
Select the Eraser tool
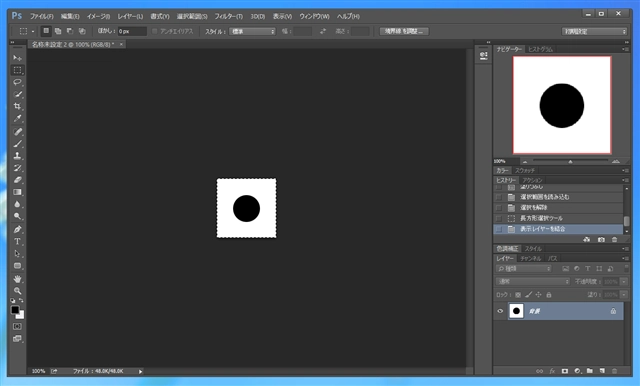tap(17, 180)
